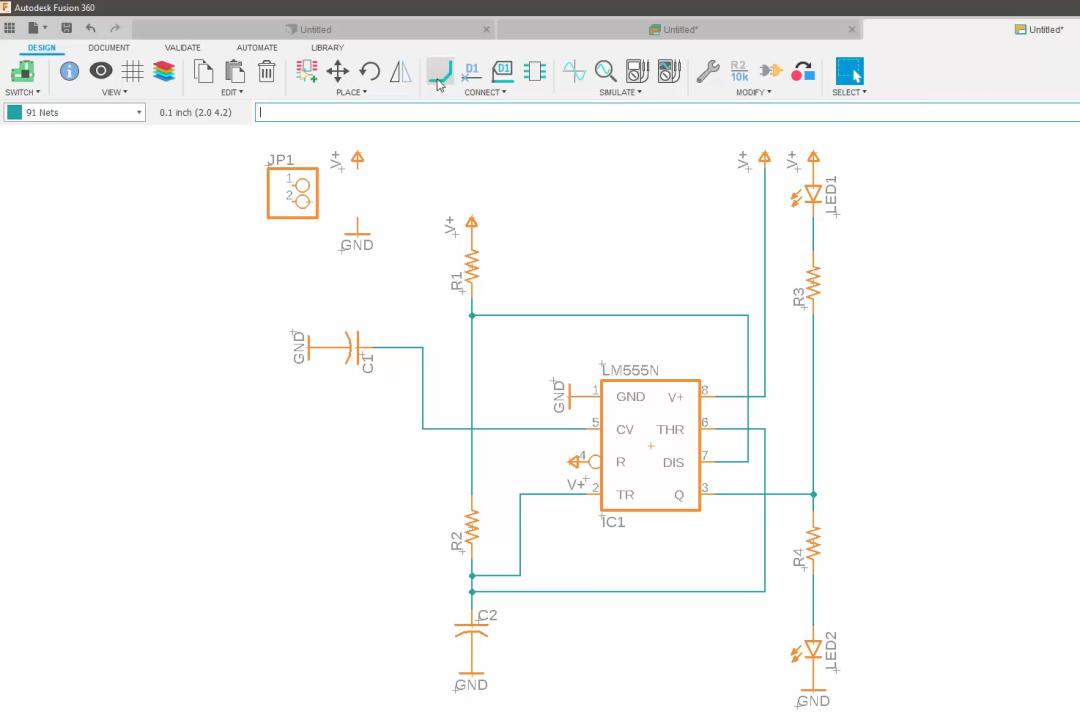Switch to the LIBRARY tab
The image size is (1080, 728).
(x=327, y=48)
